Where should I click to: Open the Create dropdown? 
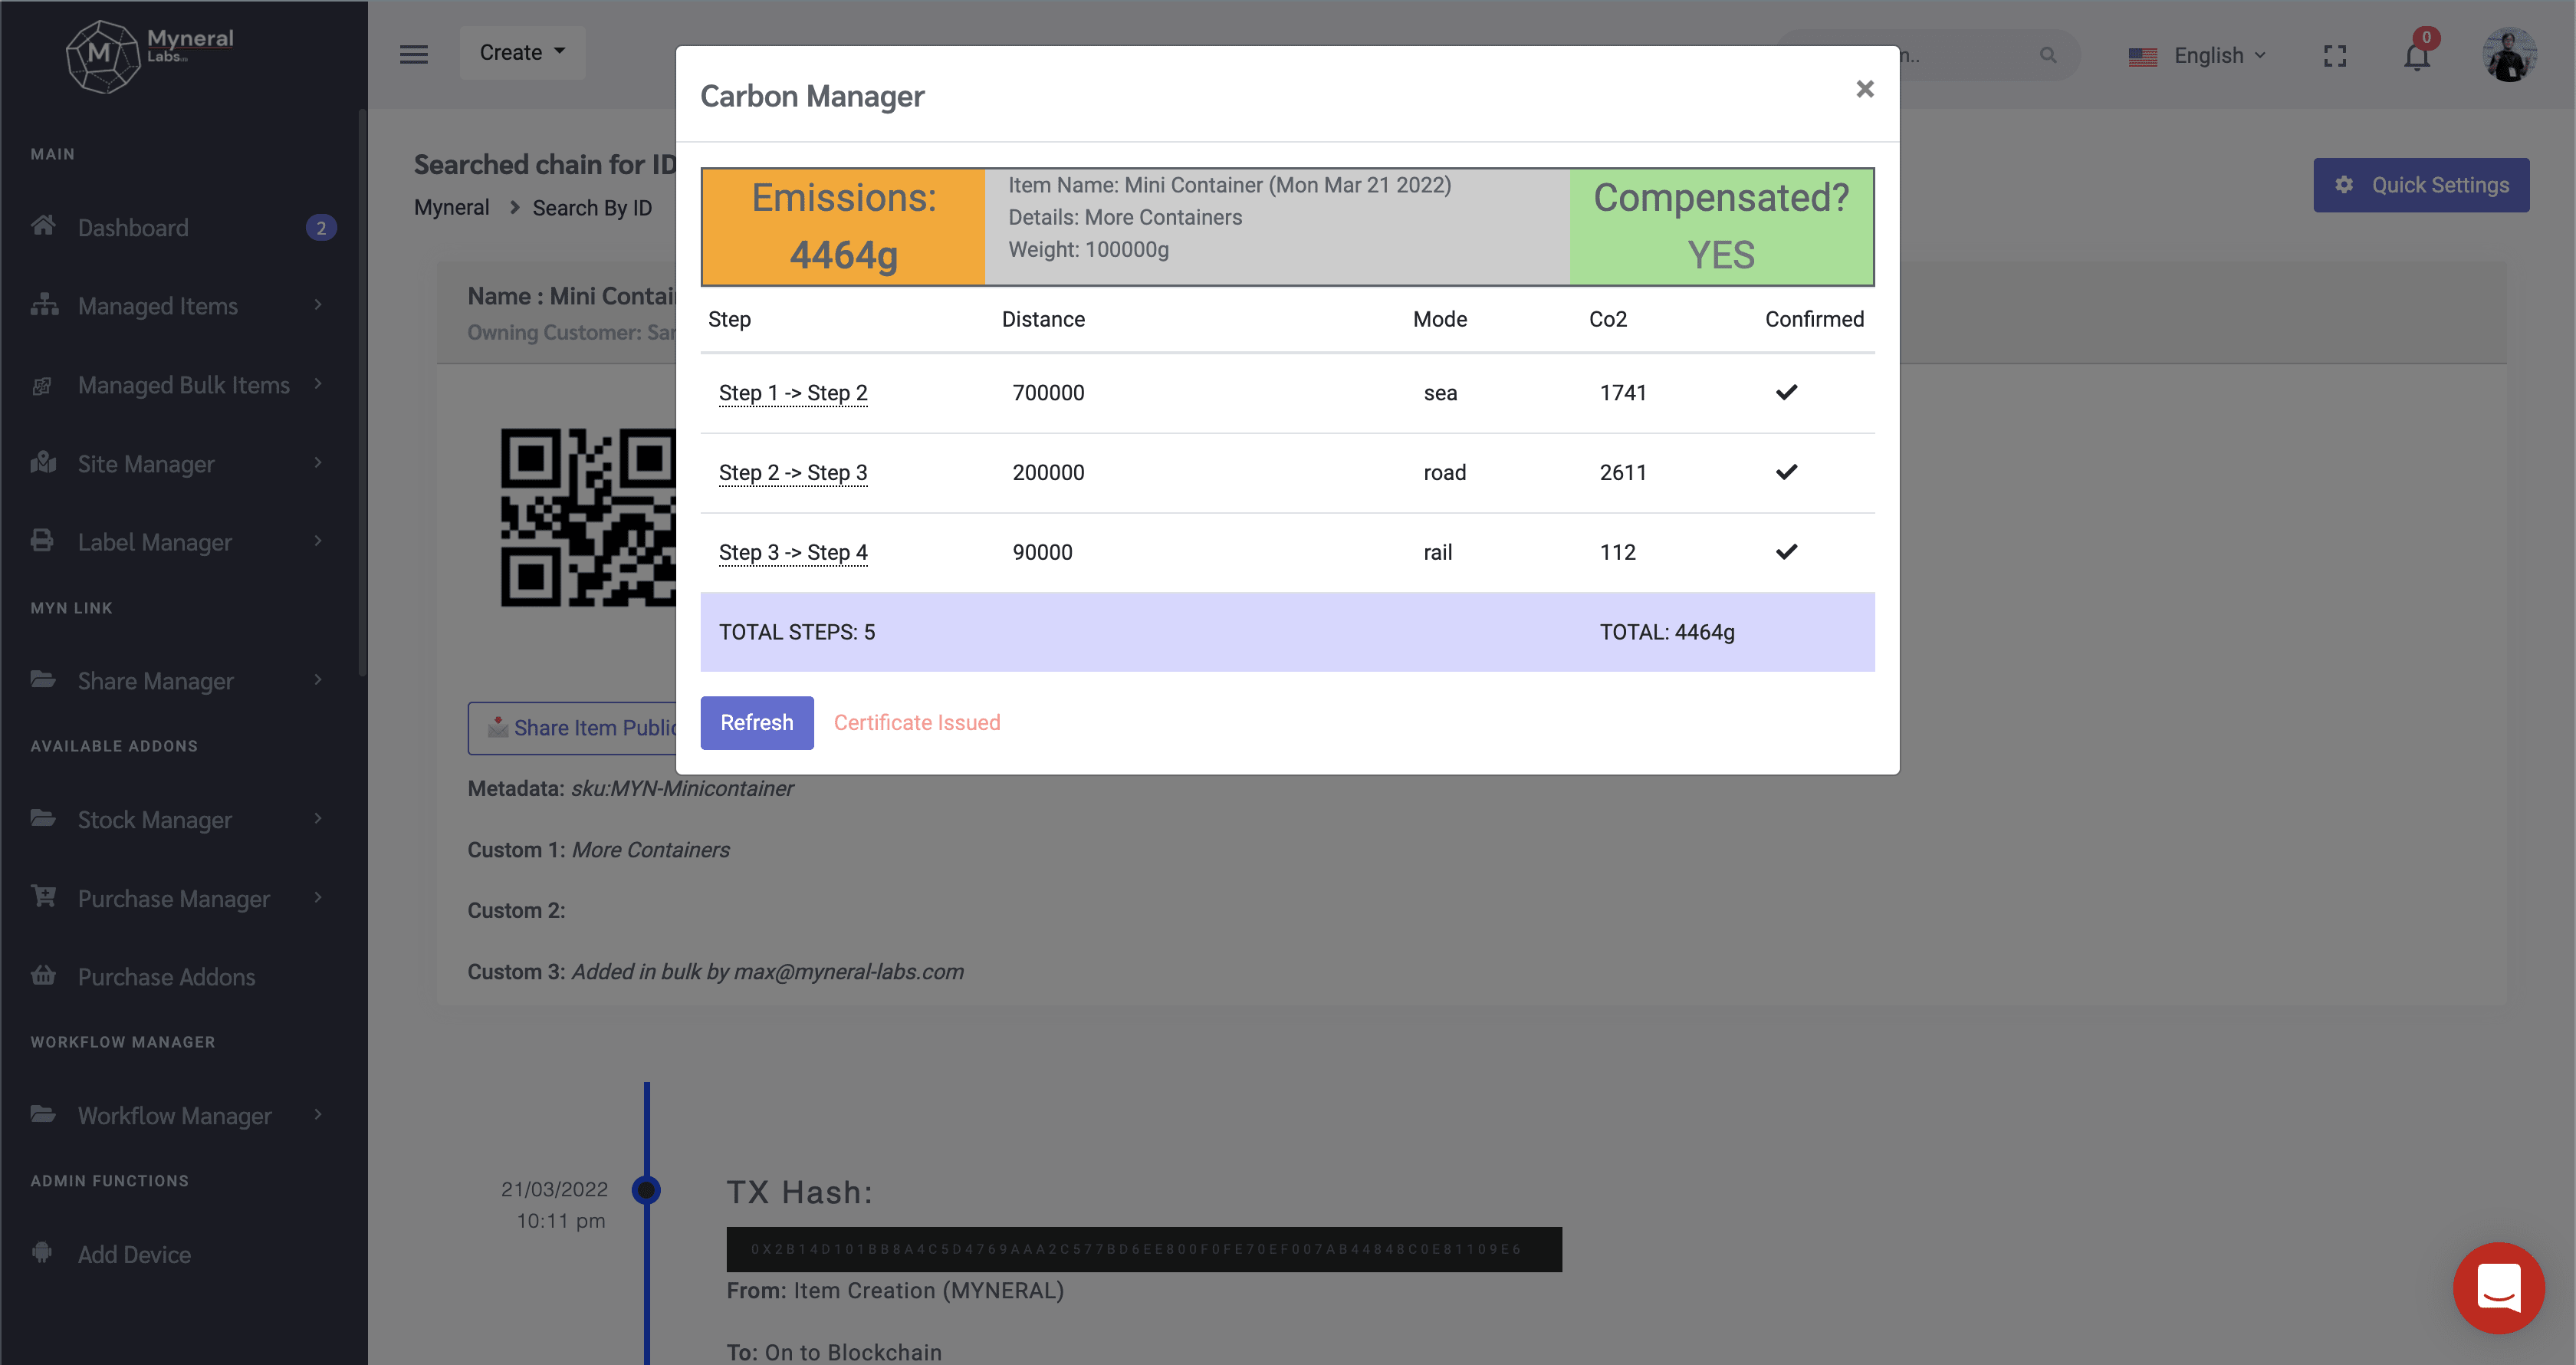(x=522, y=52)
